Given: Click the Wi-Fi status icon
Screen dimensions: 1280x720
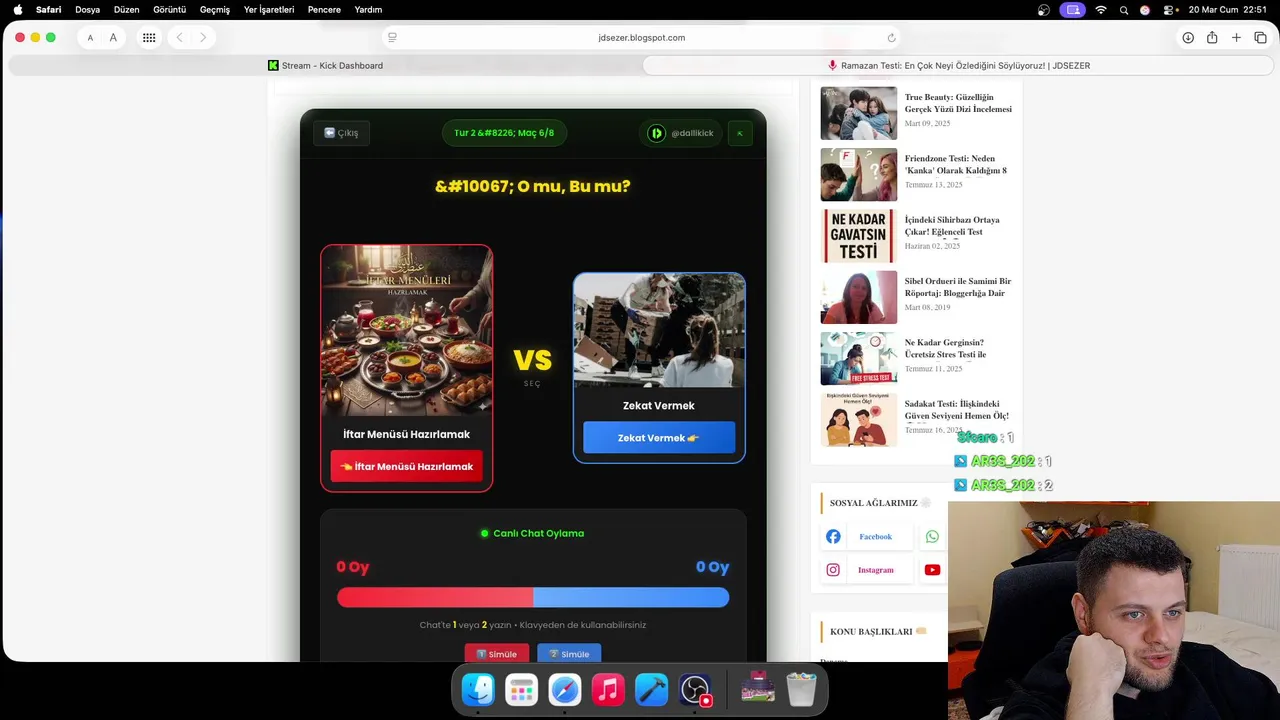Looking at the screenshot, I should pos(1101,10).
